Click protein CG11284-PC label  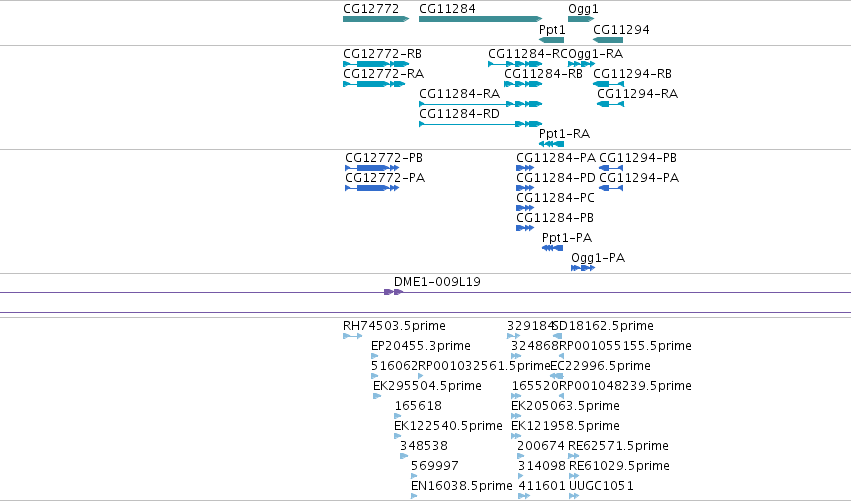556,199
